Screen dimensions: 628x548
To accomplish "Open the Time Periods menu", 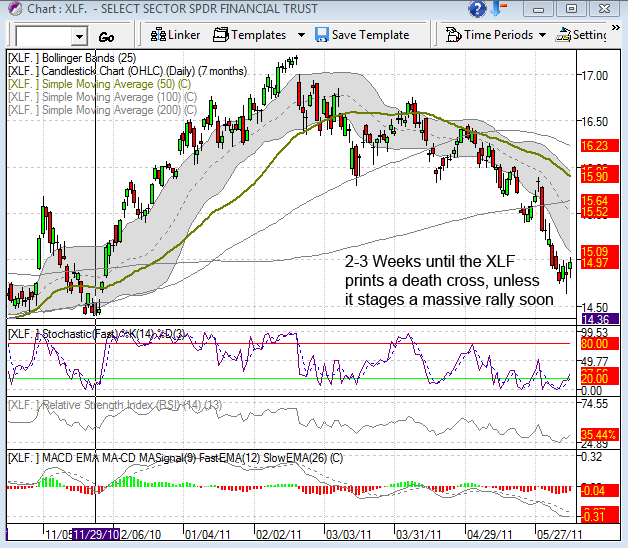I will tap(489, 35).
